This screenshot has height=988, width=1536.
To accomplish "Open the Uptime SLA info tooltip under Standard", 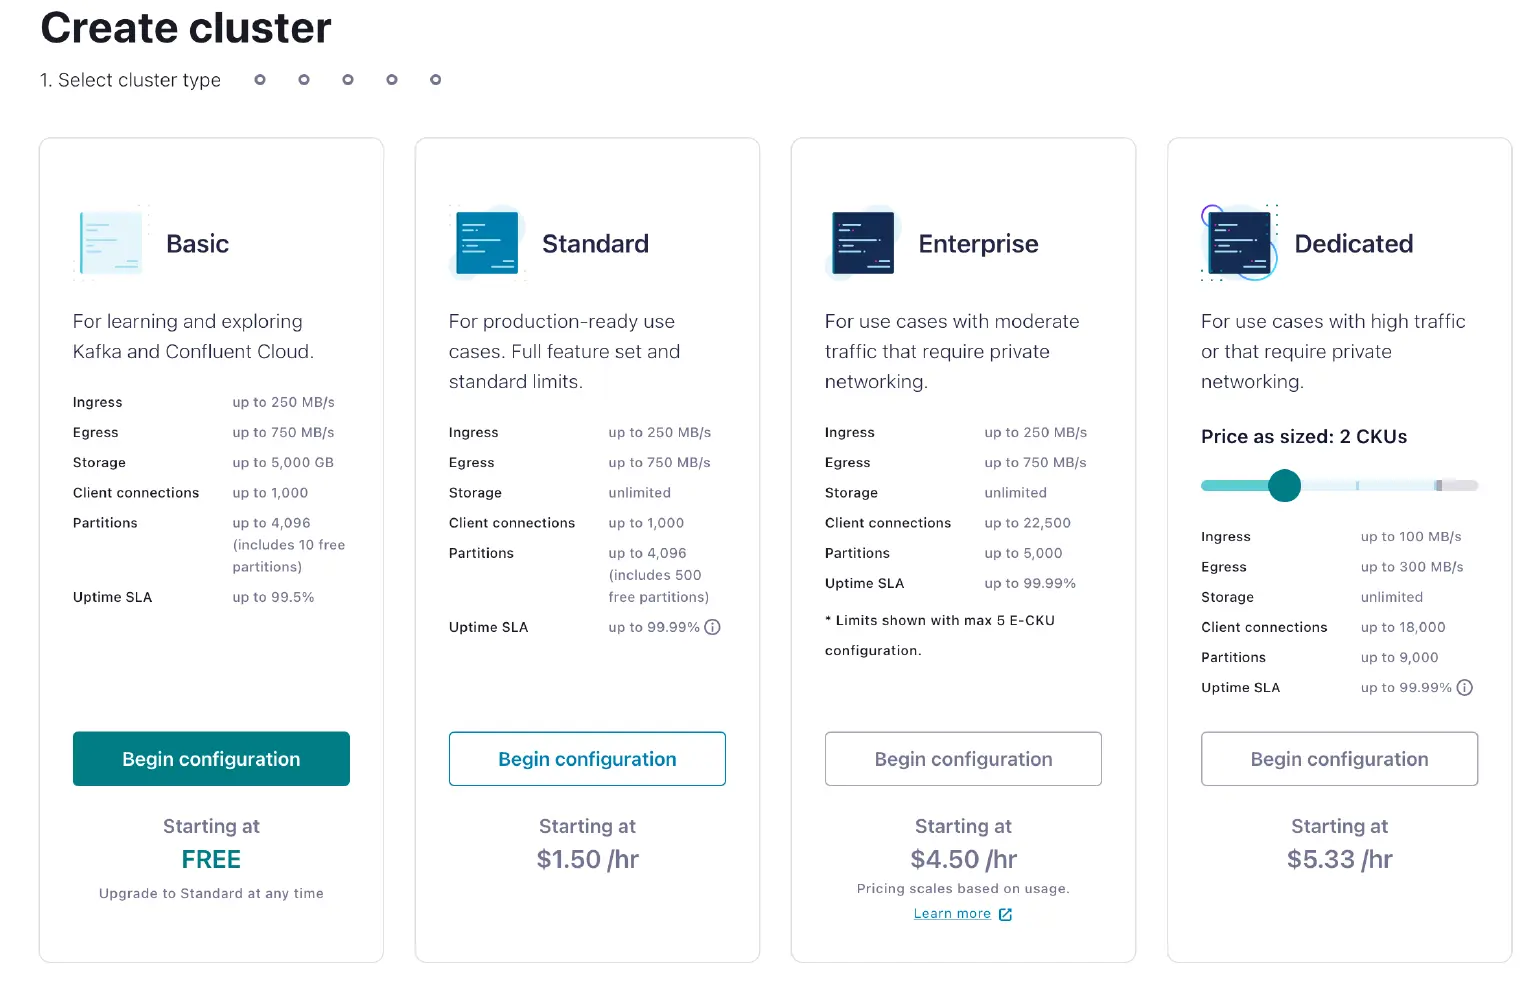I will [x=711, y=627].
